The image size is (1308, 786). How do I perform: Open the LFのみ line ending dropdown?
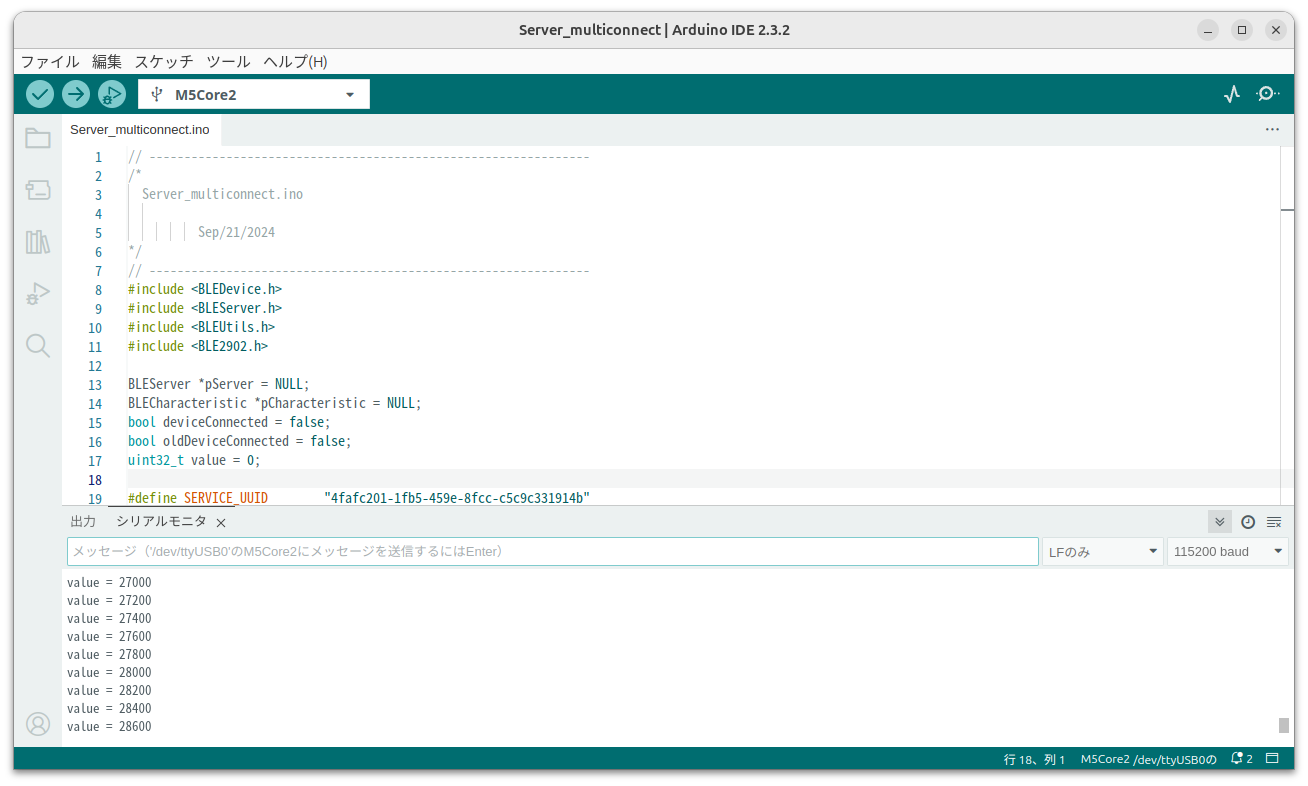coord(1102,552)
